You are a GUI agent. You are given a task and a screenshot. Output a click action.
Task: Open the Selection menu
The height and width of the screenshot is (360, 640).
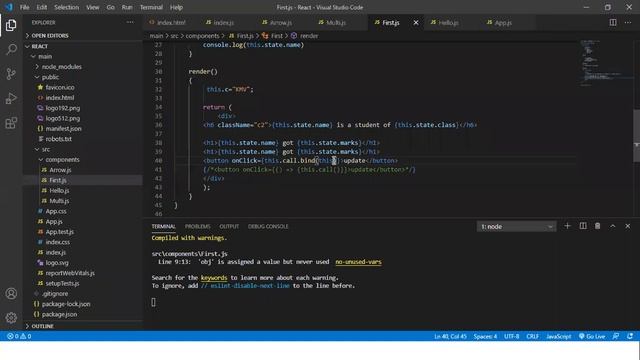67,7
